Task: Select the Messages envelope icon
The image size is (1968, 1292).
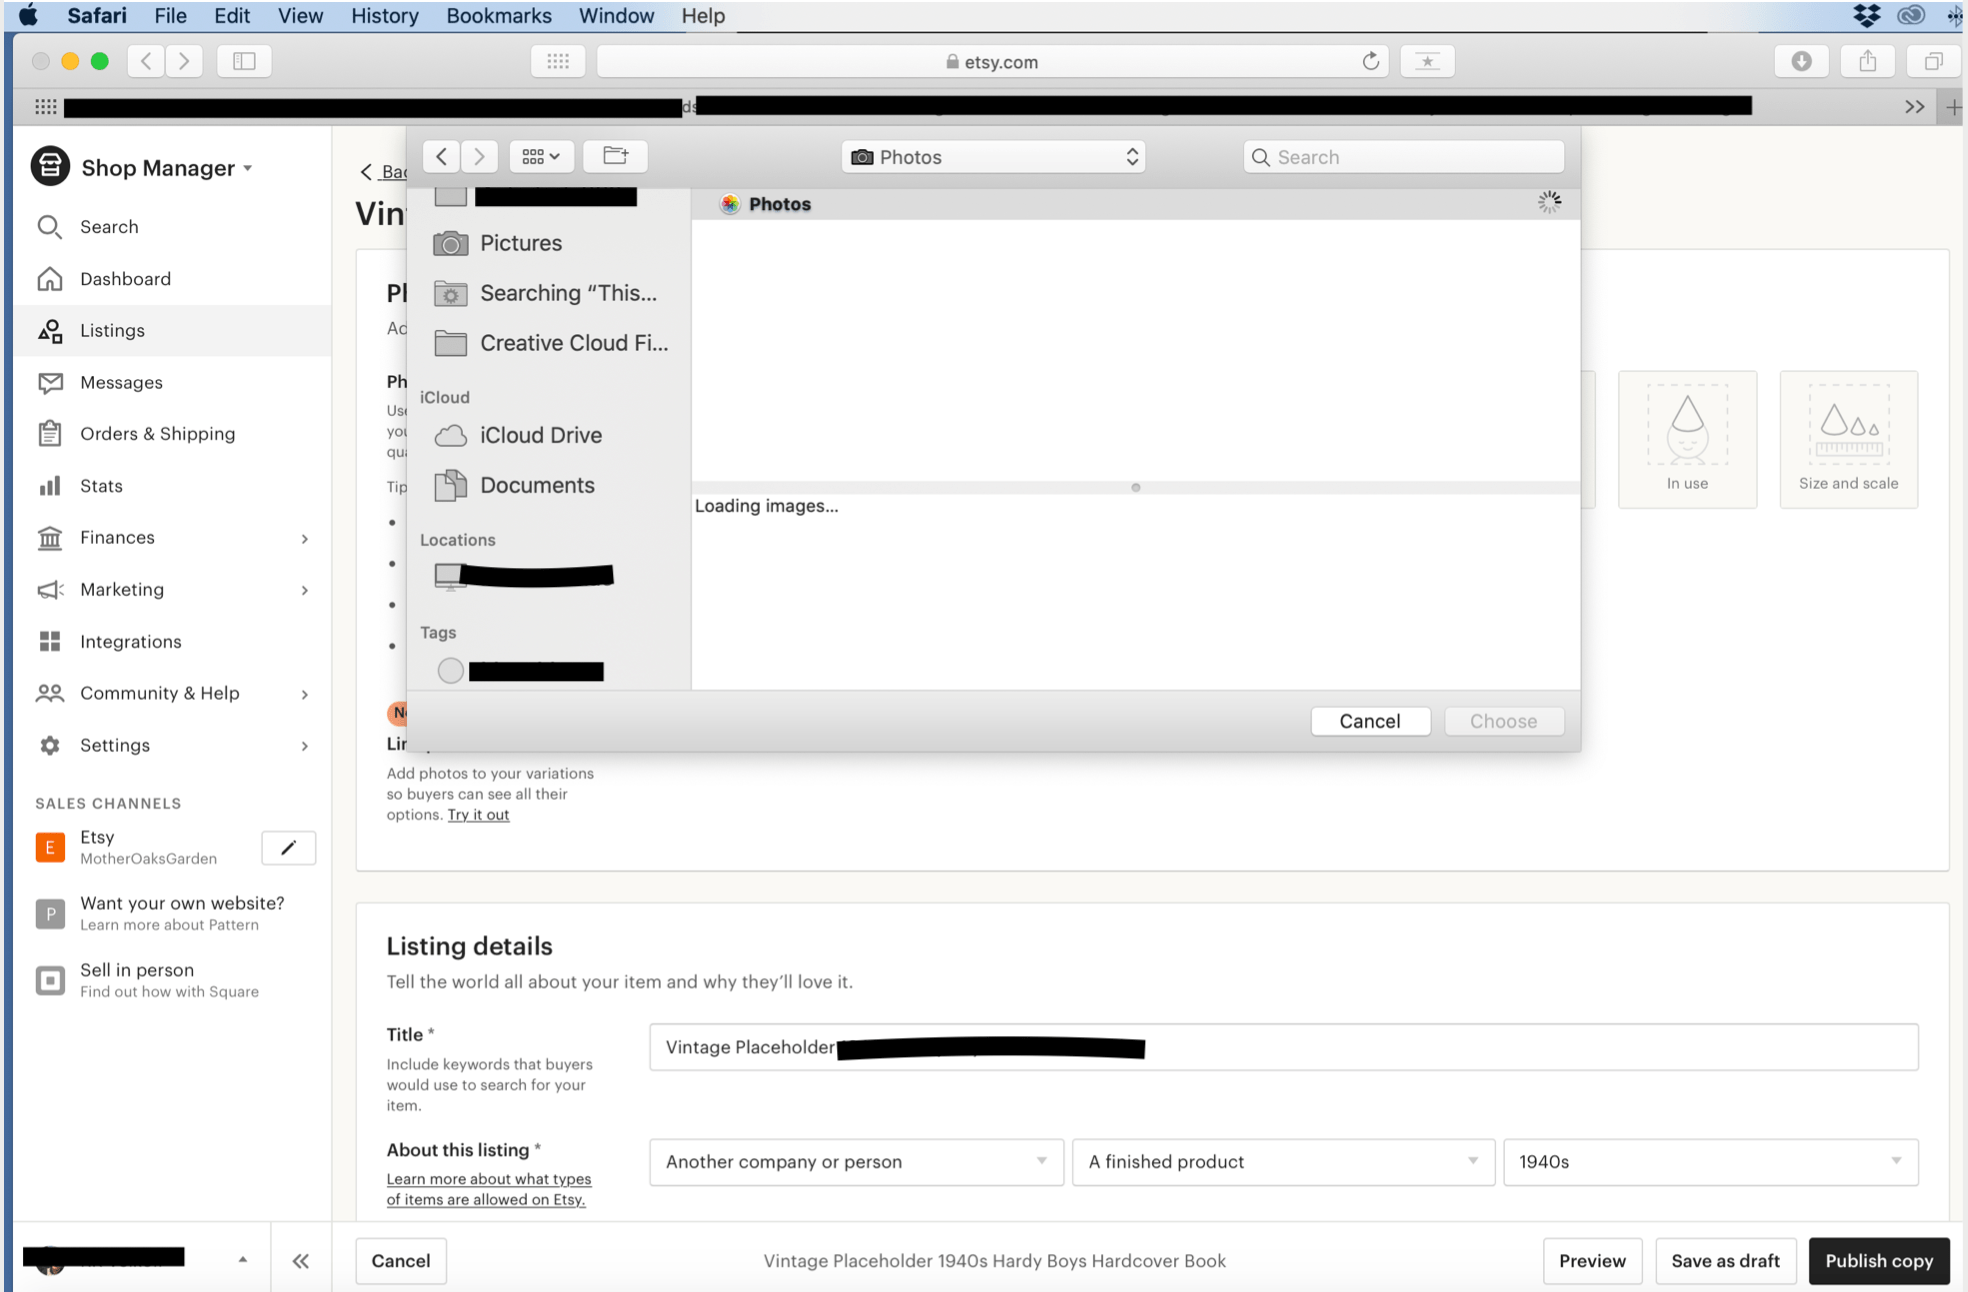Action: click(x=50, y=382)
